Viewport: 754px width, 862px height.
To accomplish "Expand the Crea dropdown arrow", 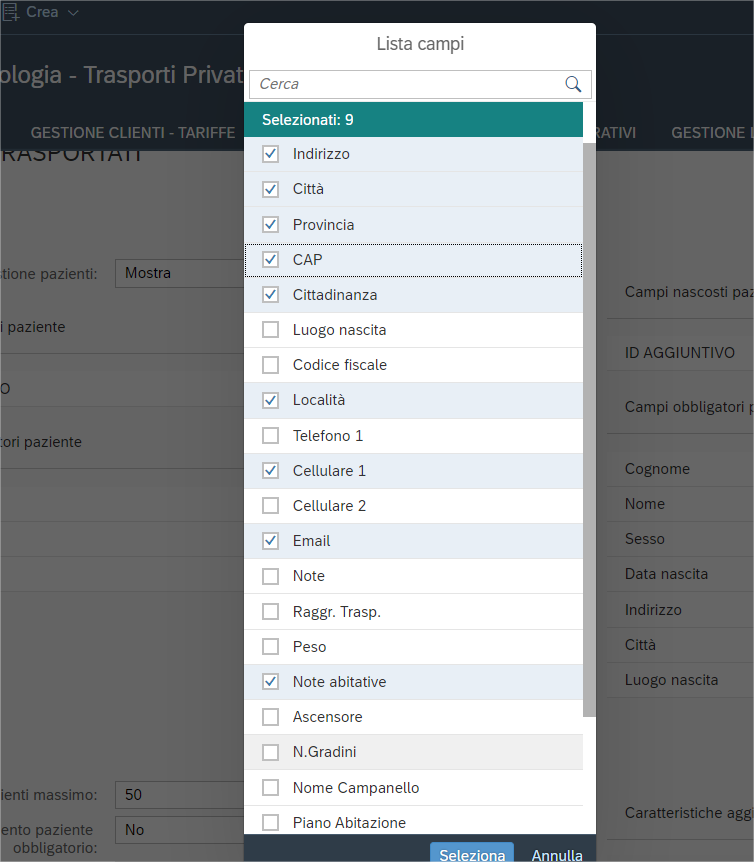I will [73, 12].
